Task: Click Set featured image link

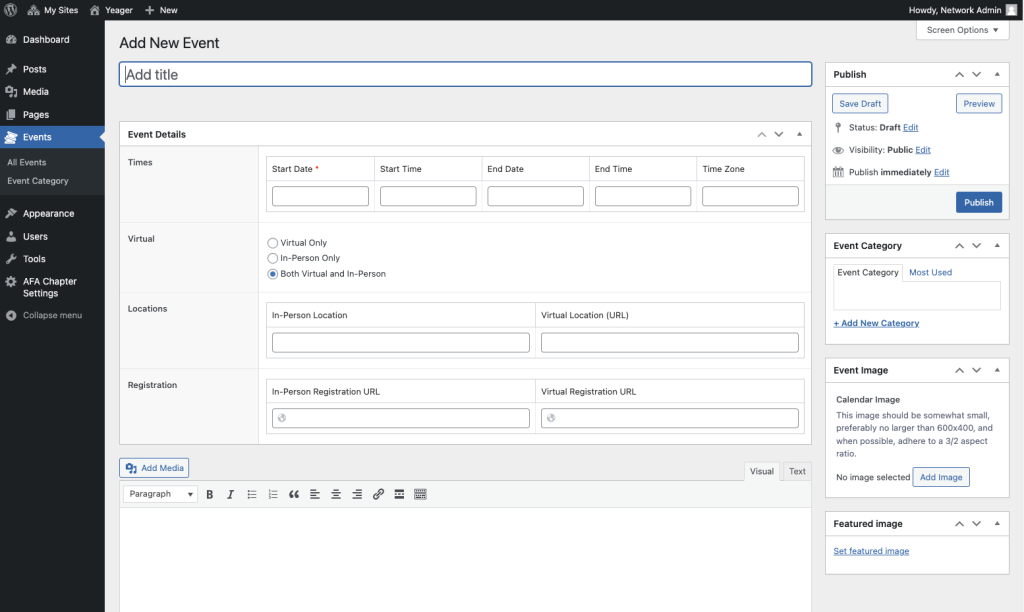Action: (871, 551)
